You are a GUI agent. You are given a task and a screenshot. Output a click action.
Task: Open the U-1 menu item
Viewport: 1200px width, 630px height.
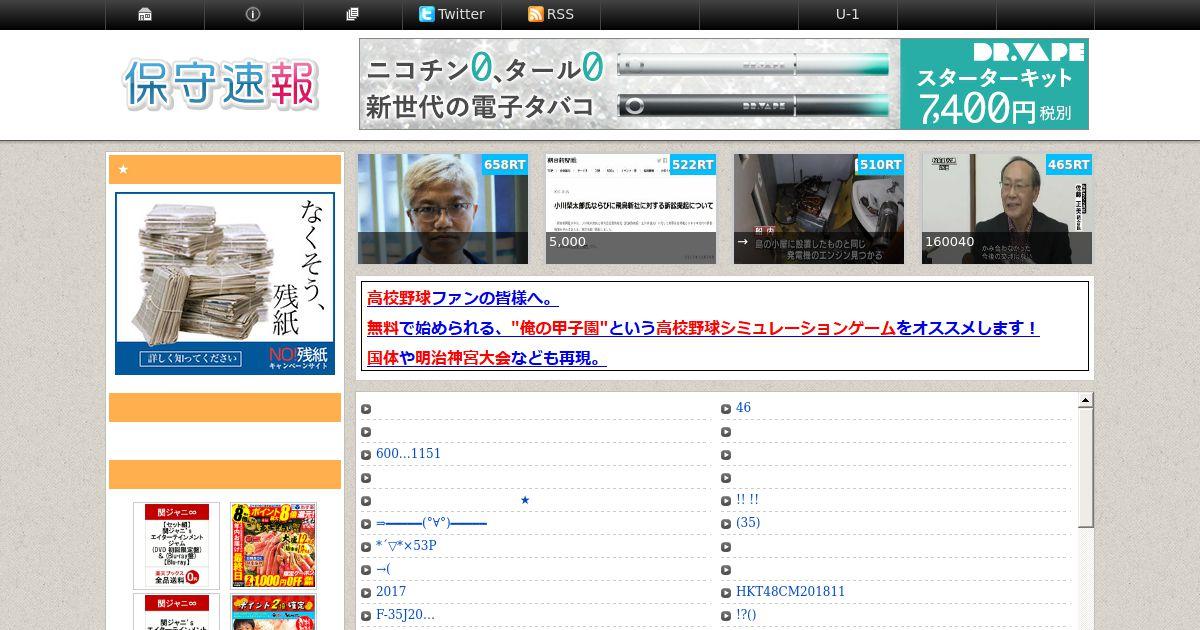point(848,14)
